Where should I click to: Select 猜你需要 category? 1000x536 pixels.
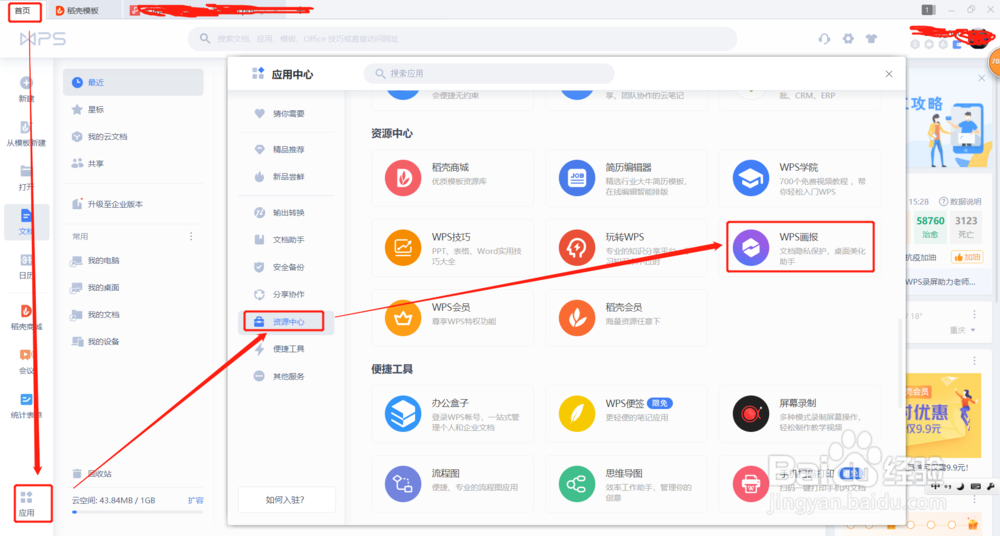click(x=286, y=114)
